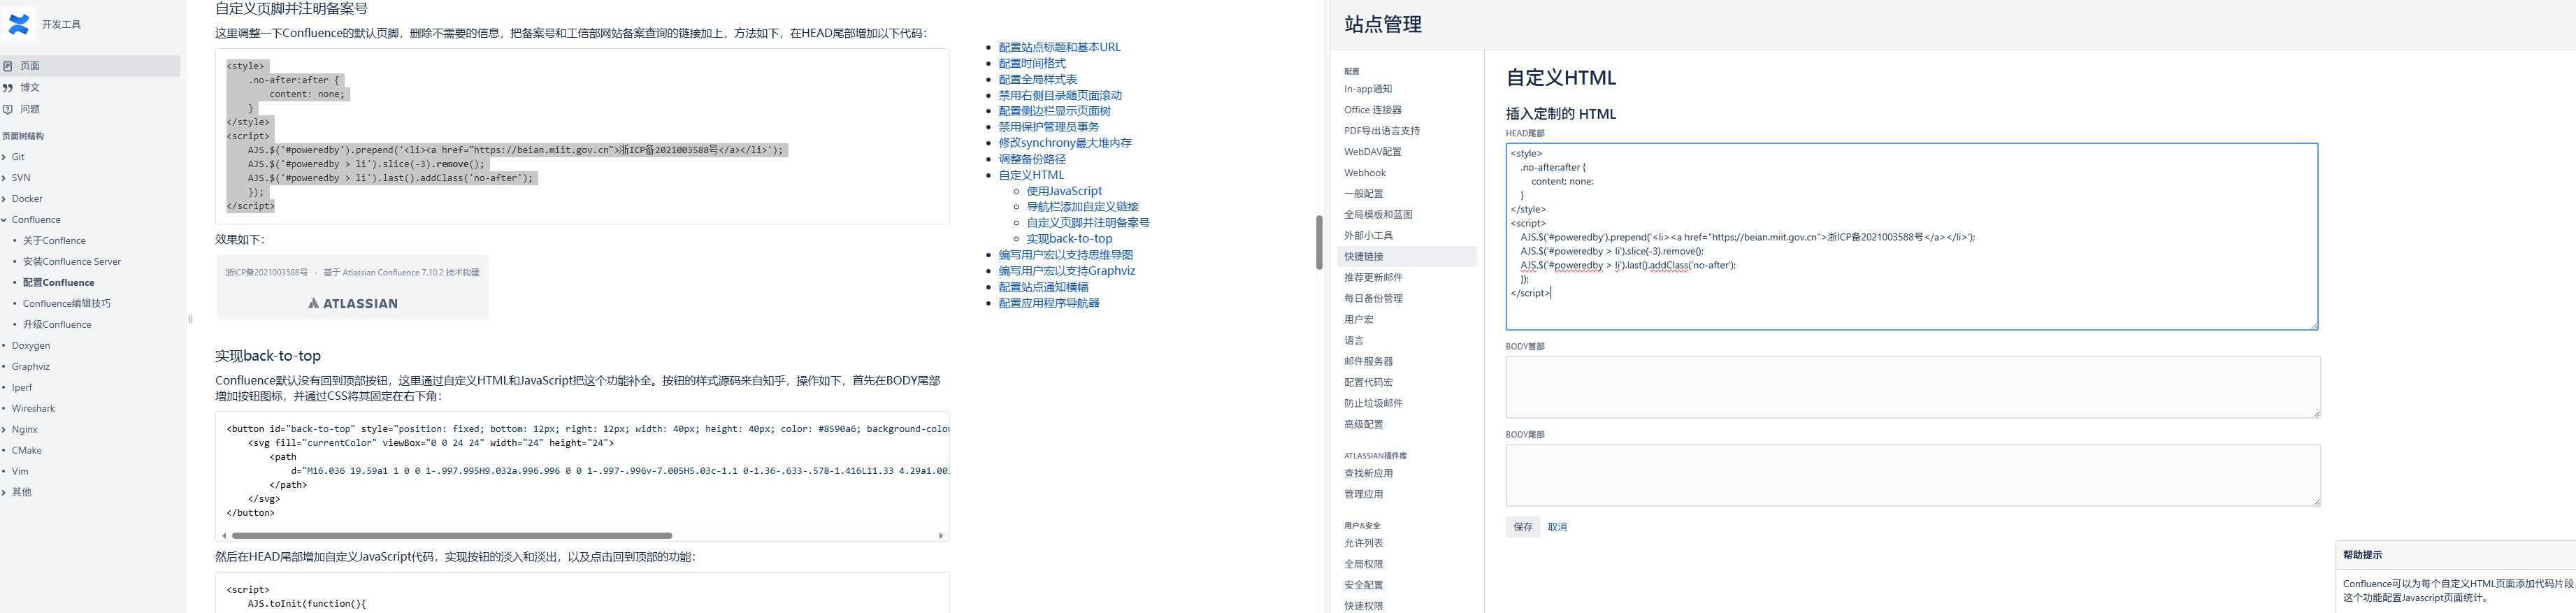Click inside the BODY首部 text area
The height and width of the screenshot is (613, 2576).
pyautogui.click(x=1912, y=387)
